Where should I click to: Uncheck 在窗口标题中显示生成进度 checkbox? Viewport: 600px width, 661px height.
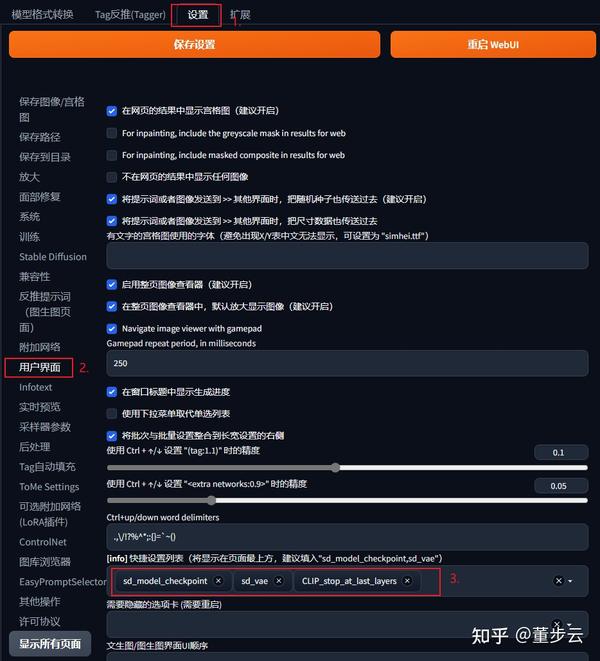112,392
